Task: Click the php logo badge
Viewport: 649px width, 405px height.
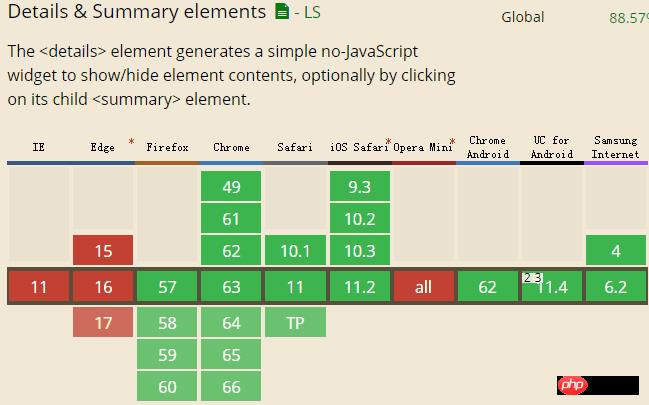Action: tap(544, 385)
